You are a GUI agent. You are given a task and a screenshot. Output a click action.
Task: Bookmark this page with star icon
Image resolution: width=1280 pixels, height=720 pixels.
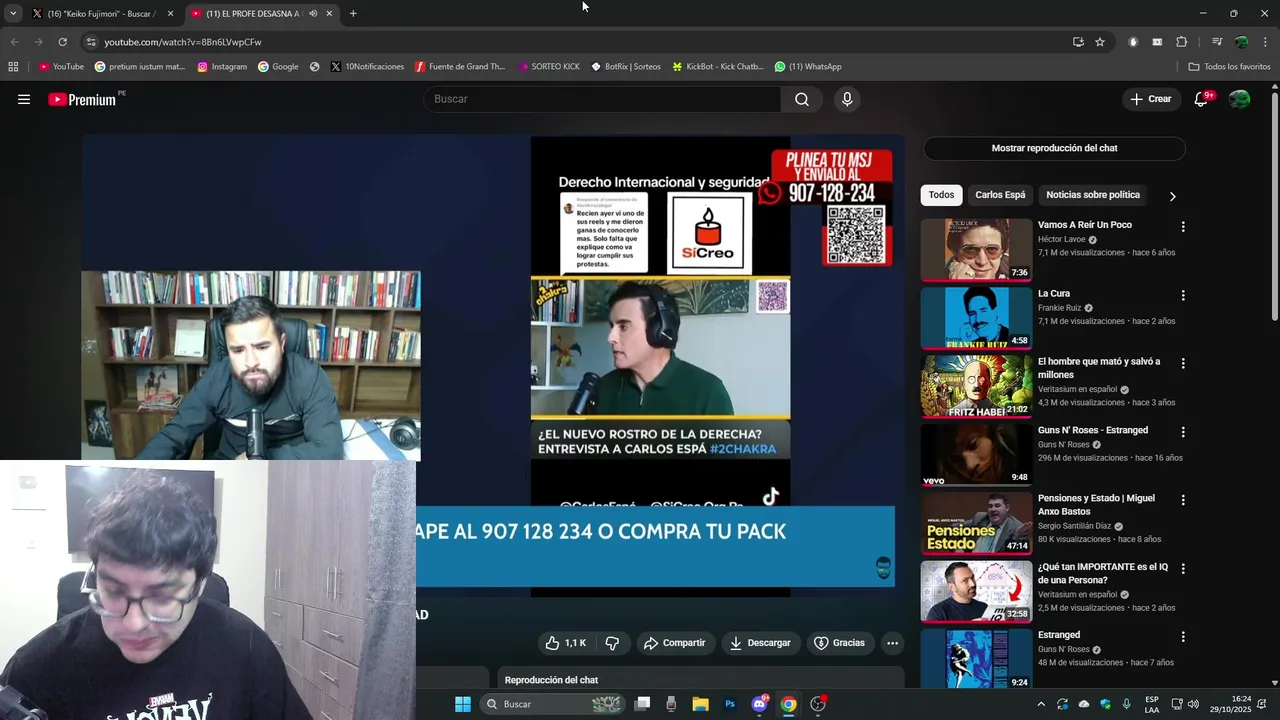[x=1100, y=42]
